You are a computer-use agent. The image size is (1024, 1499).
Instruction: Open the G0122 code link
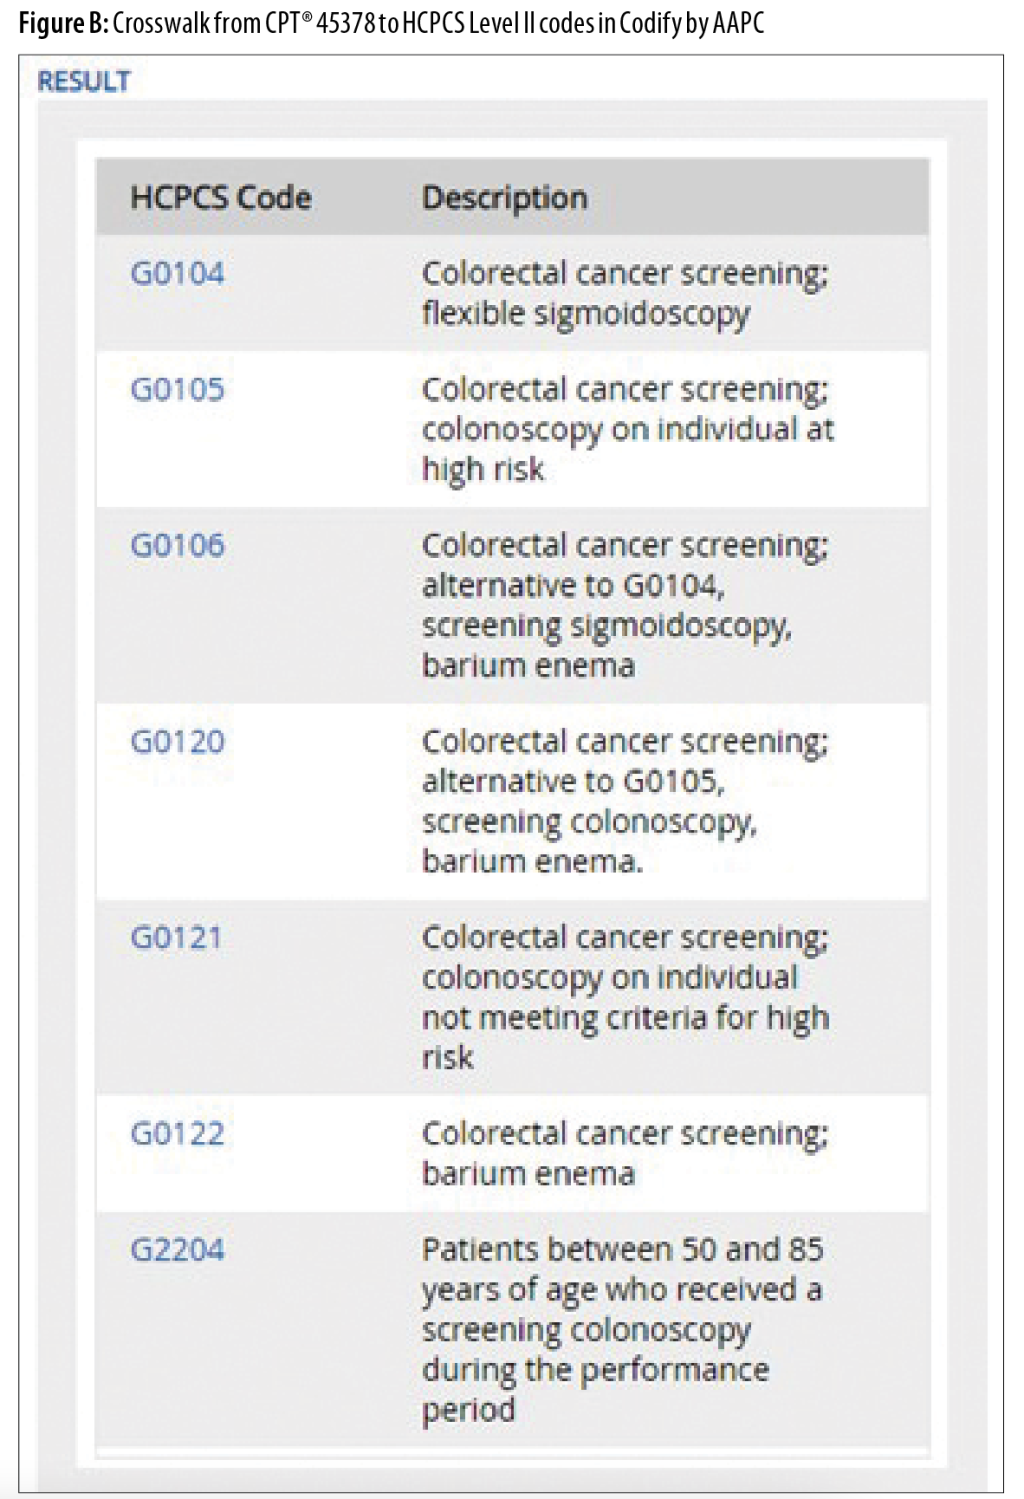tap(177, 1133)
